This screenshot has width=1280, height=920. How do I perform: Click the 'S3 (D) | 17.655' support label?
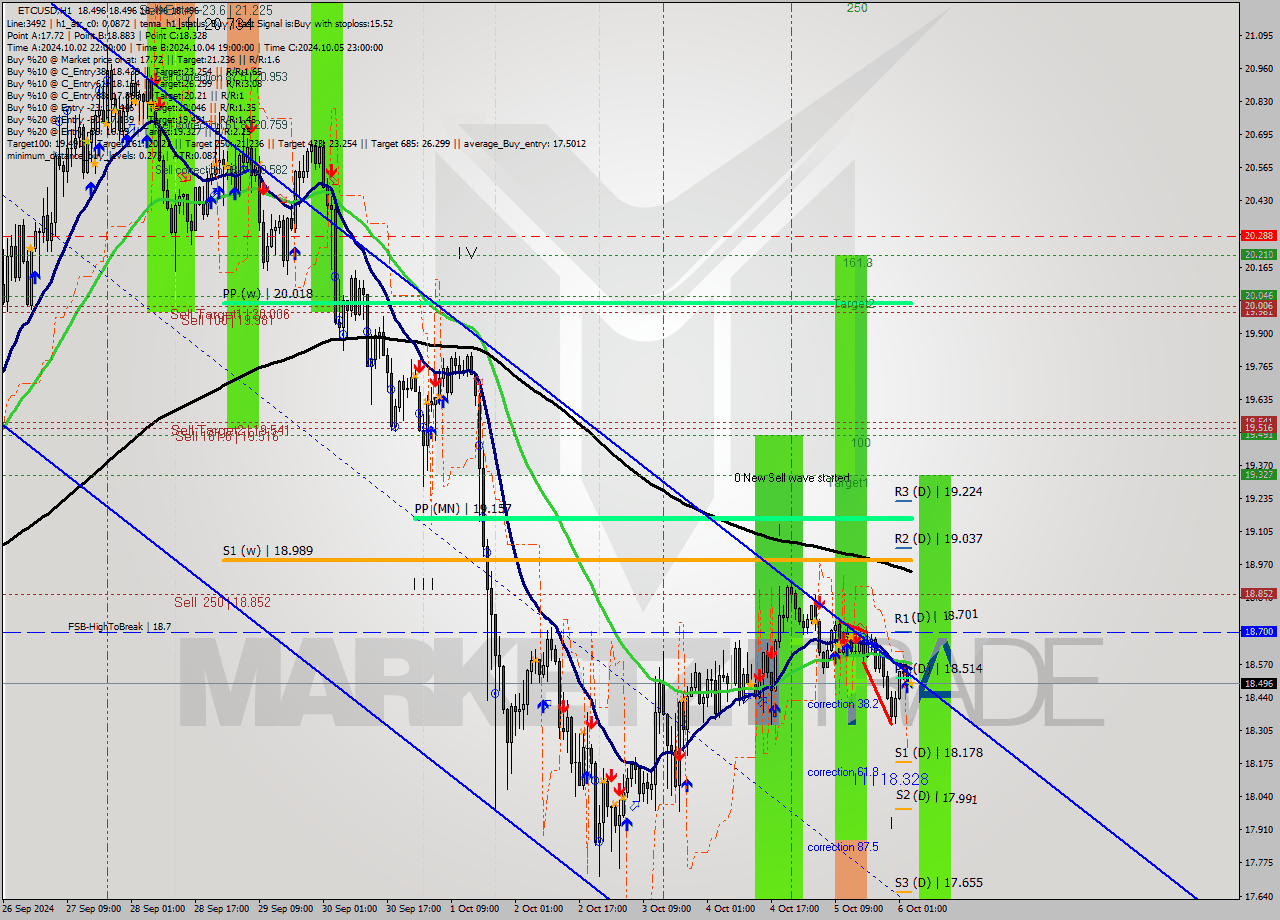tap(938, 883)
